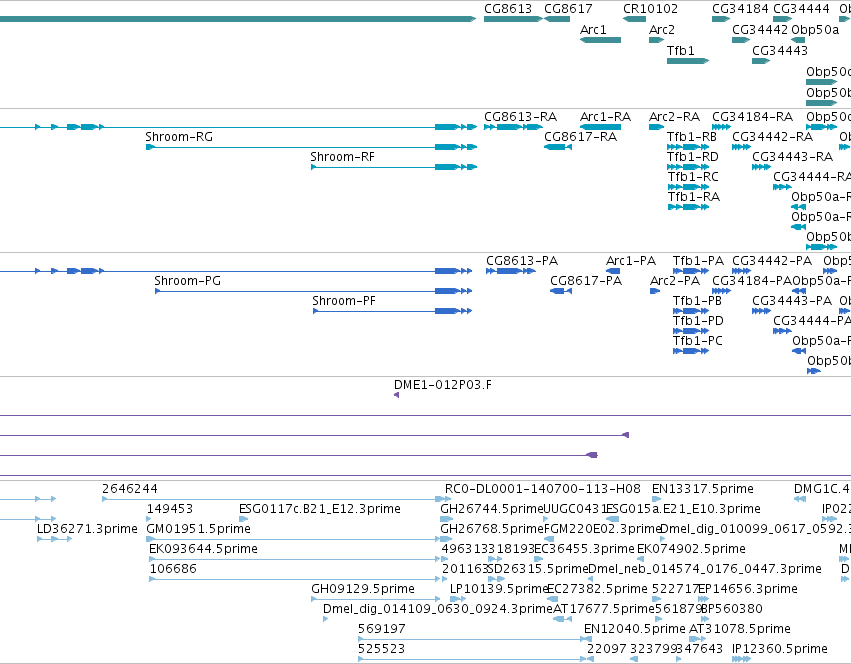
Task: Click the CG34443-RA transcript label
Action: [792, 157]
